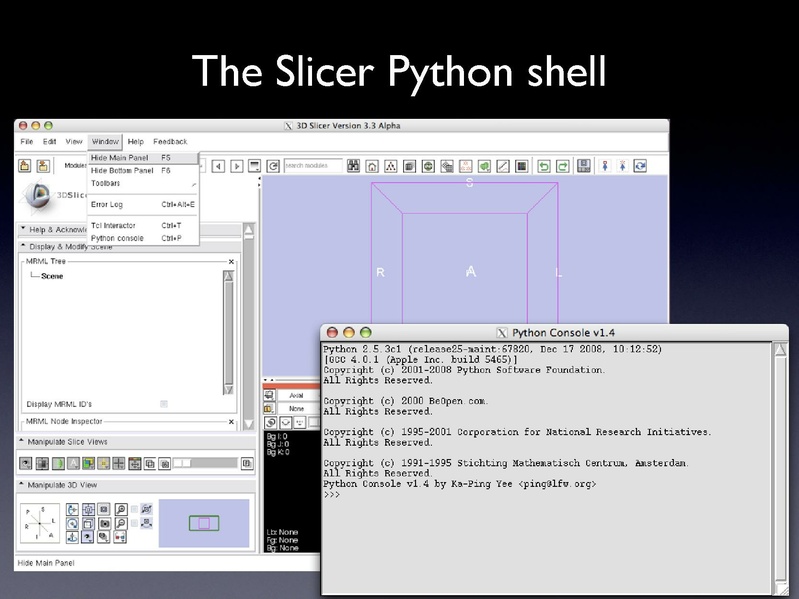This screenshot has height=599, width=799.
Task: Open the File menu
Action: pyautogui.click(x=26, y=142)
